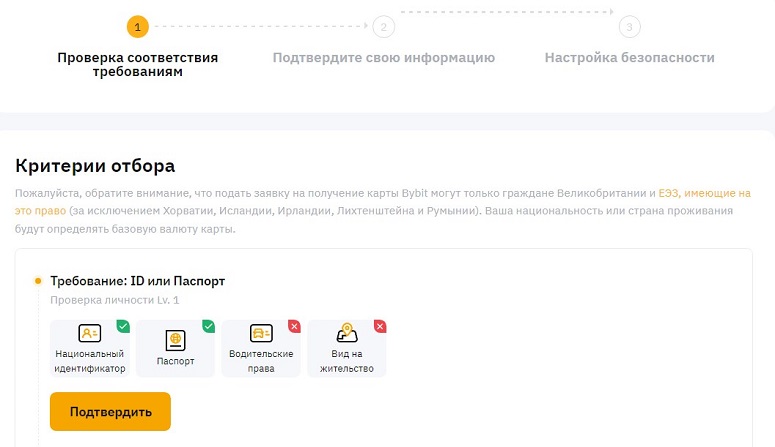Open the "ЕЭЗ, имеющие на это право" link
This screenshot has height=447, width=775.
pos(704,193)
